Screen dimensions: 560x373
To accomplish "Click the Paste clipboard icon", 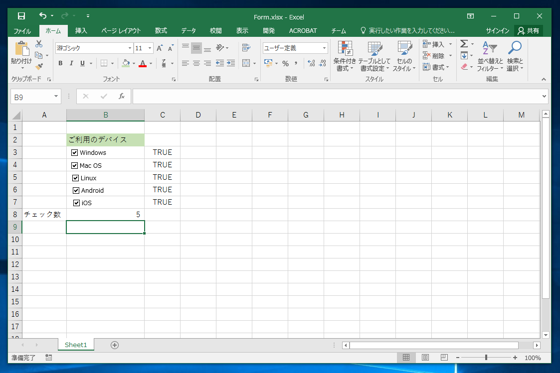I will tap(21, 49).
